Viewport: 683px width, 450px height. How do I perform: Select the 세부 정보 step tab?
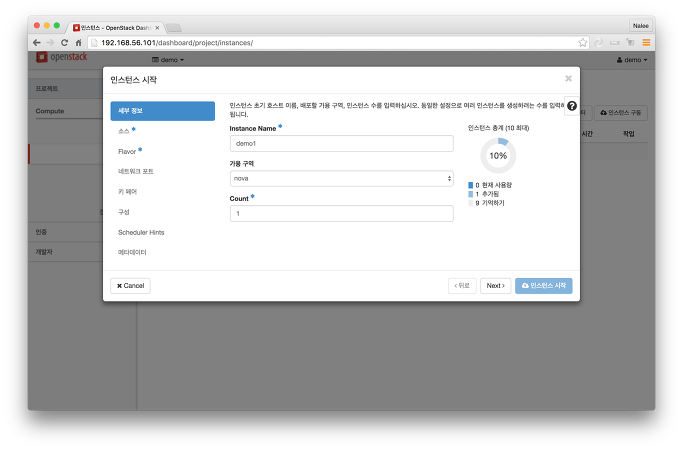tap(162, 111)
